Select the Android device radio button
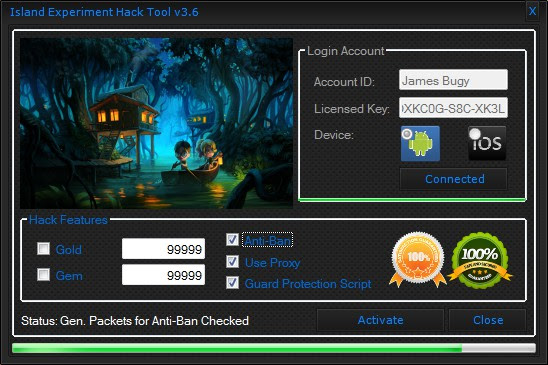Screen dimensions: 548x365 [x=406, y=134]
